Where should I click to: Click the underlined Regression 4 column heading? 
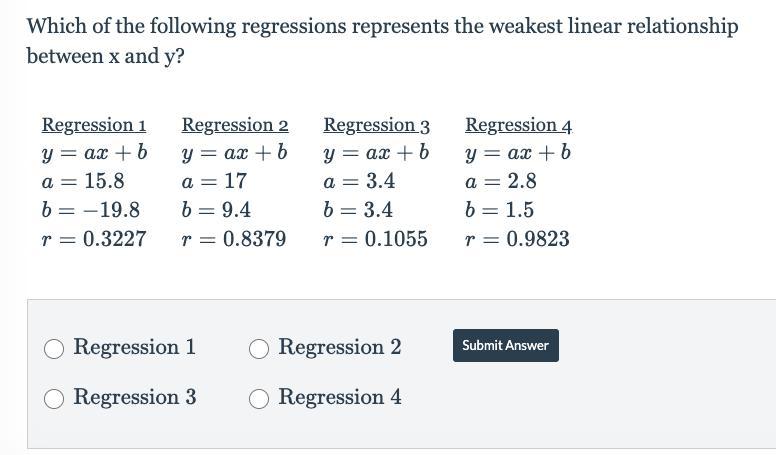(518, 125)
